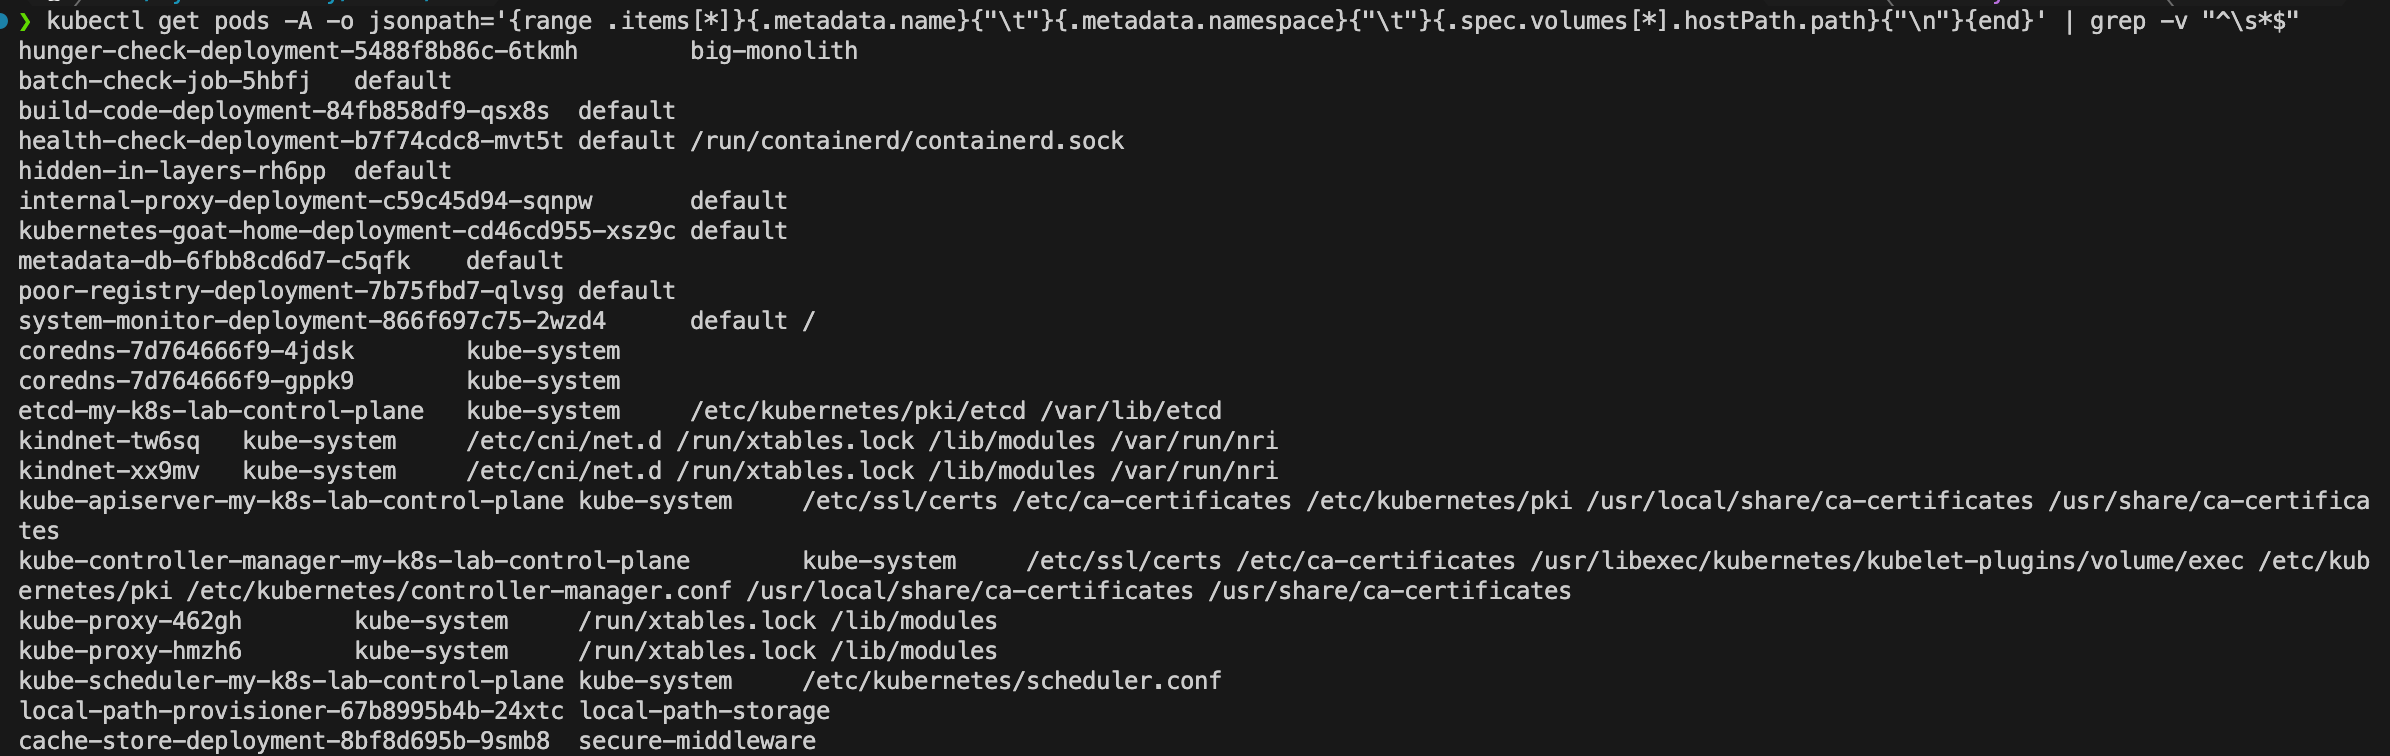
Task: Click the /var/lib/etcd host path
Action: (x=1131, y=411)
